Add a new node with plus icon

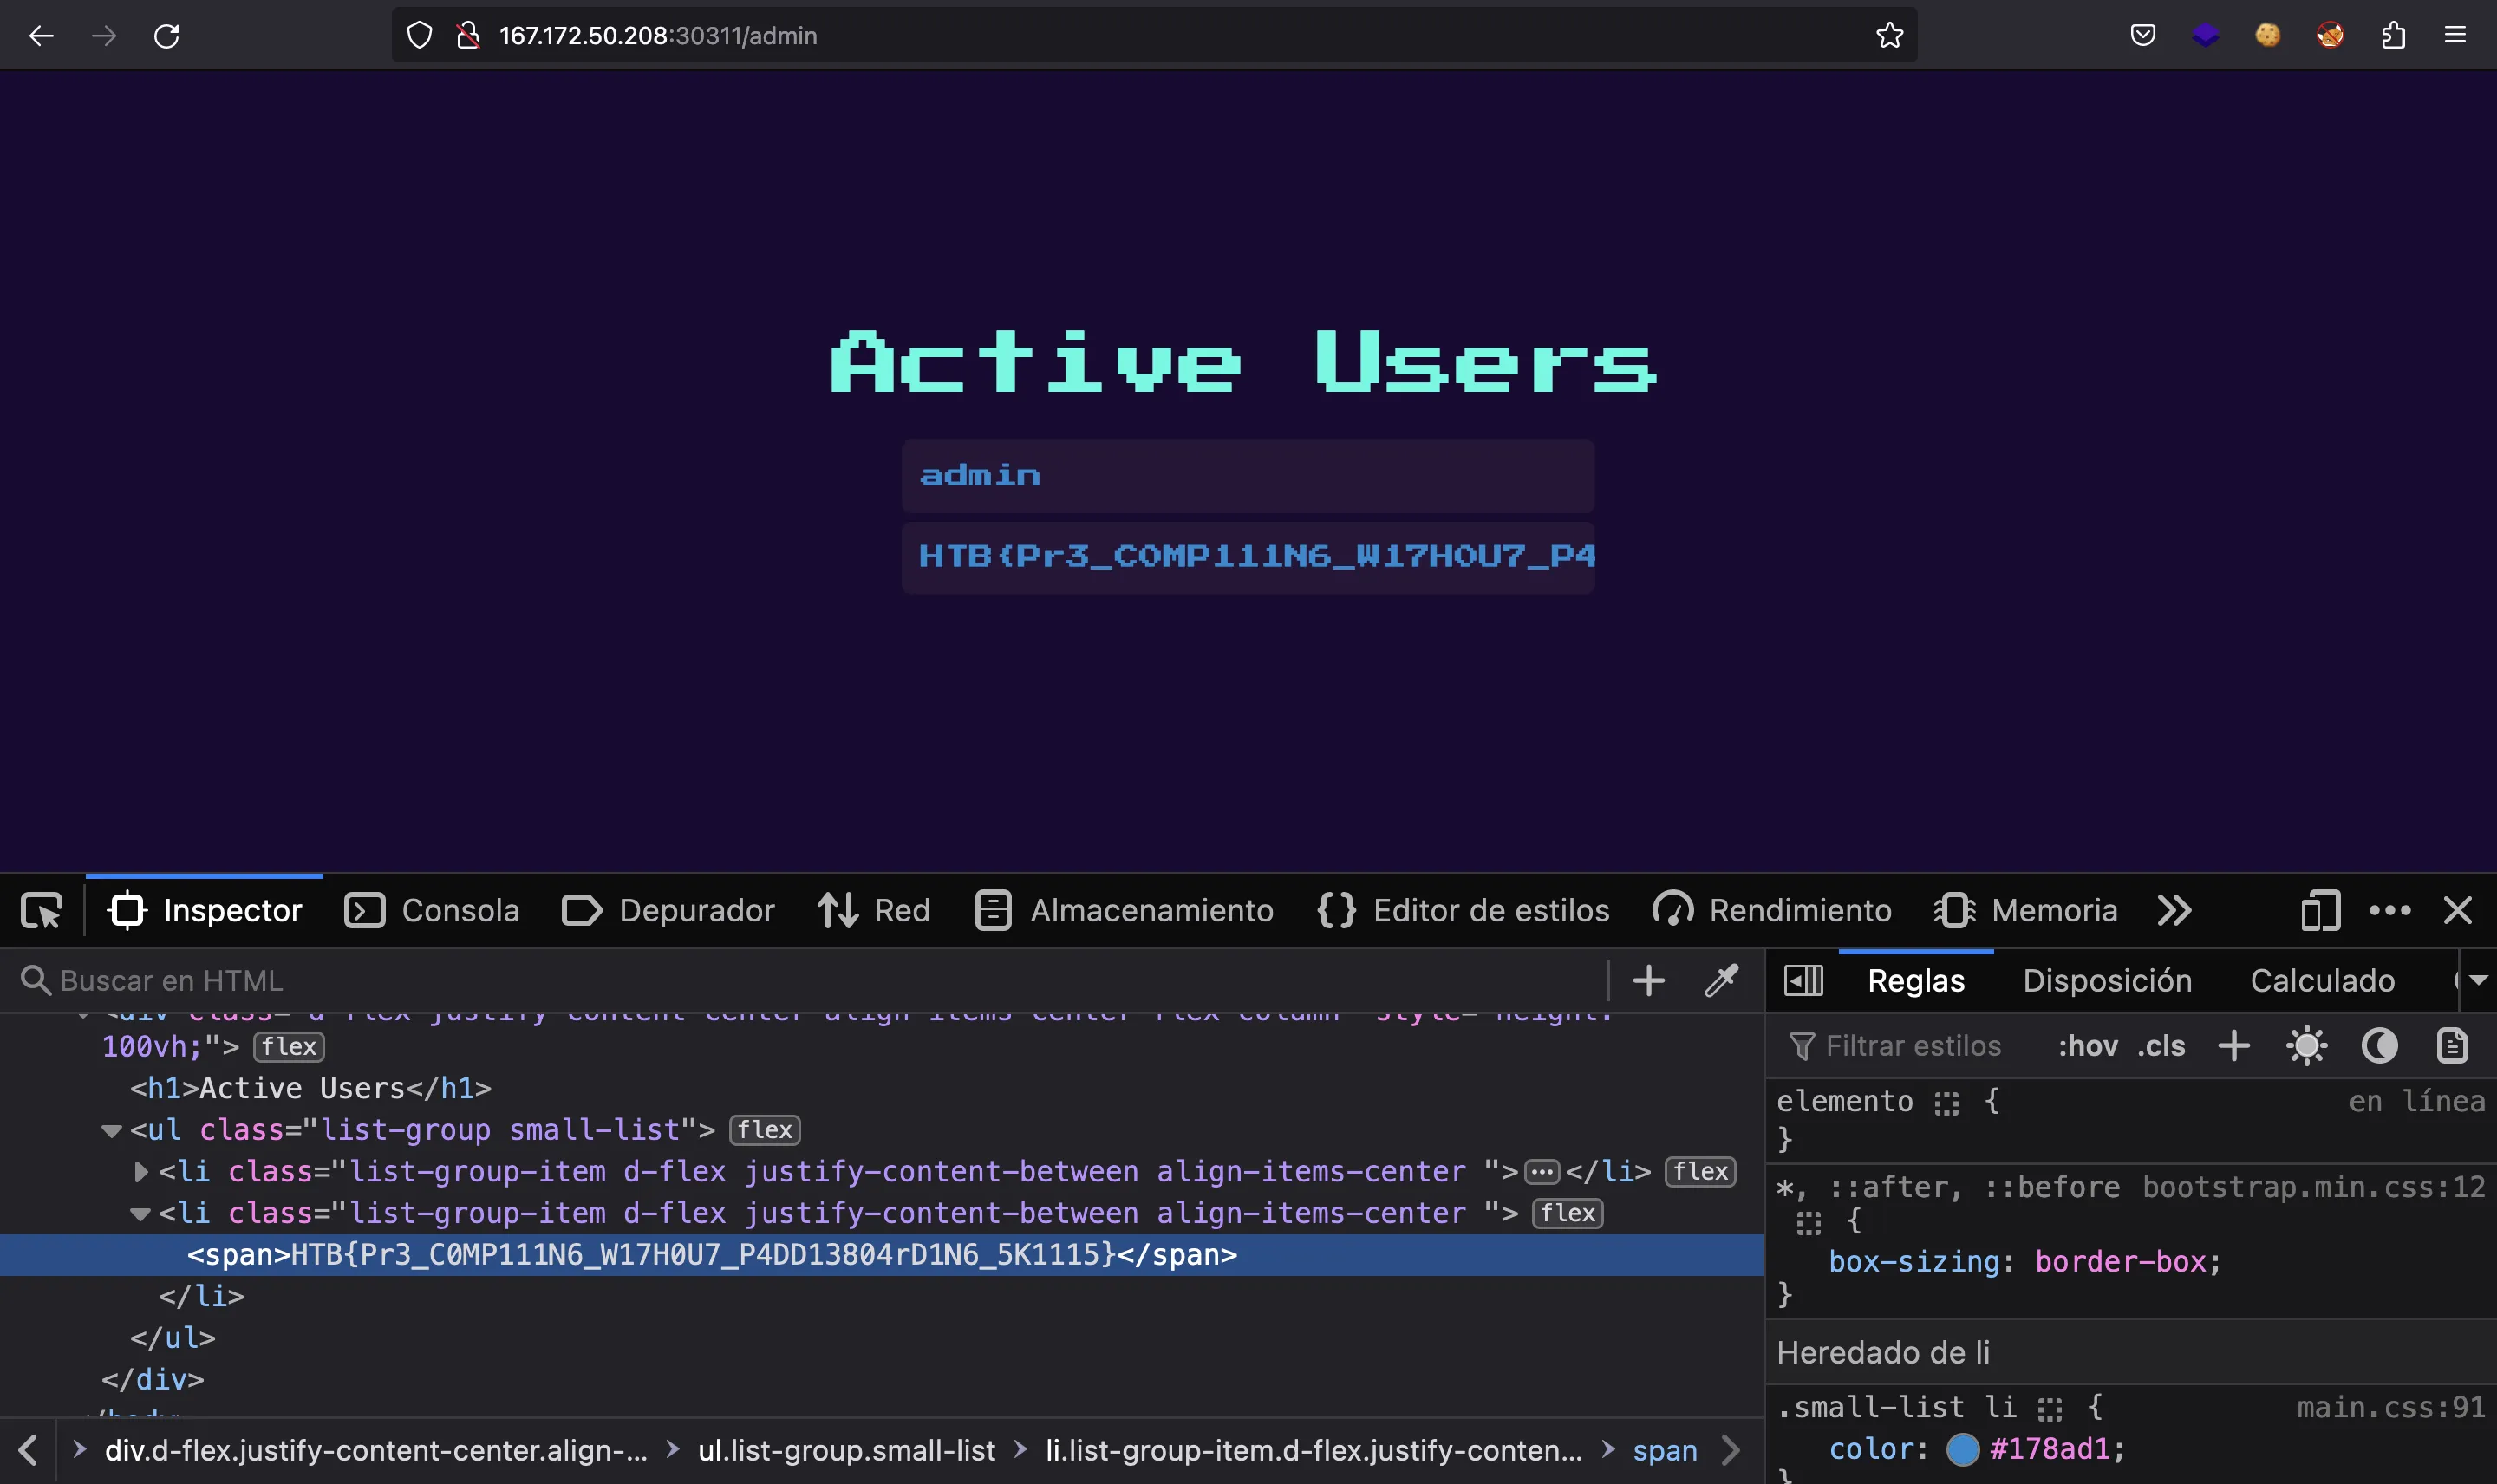pos(1649,980)
